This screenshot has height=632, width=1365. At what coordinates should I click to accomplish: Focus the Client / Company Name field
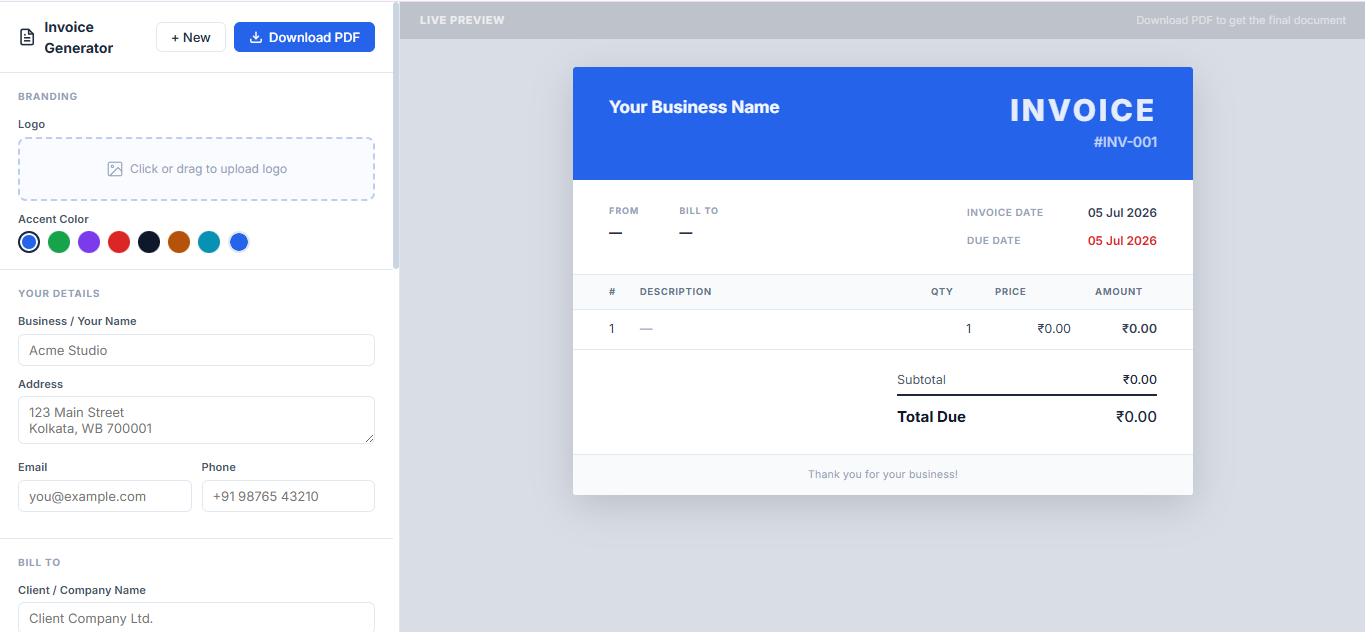tap(196, 617)
